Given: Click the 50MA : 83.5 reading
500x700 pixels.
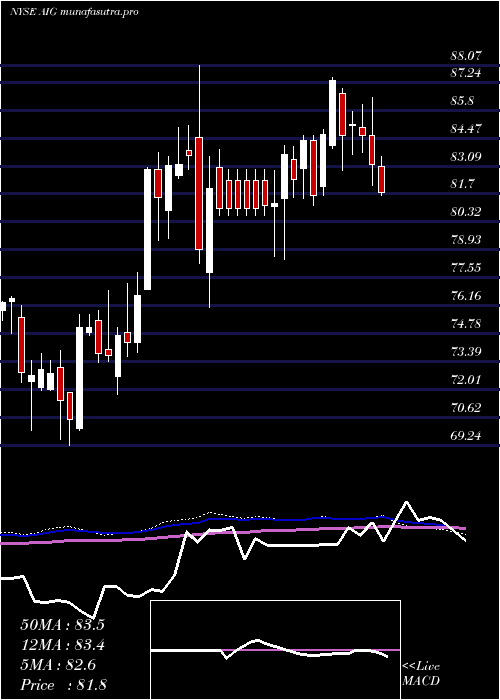Looking at the screenshot, I should click(62, 625).
